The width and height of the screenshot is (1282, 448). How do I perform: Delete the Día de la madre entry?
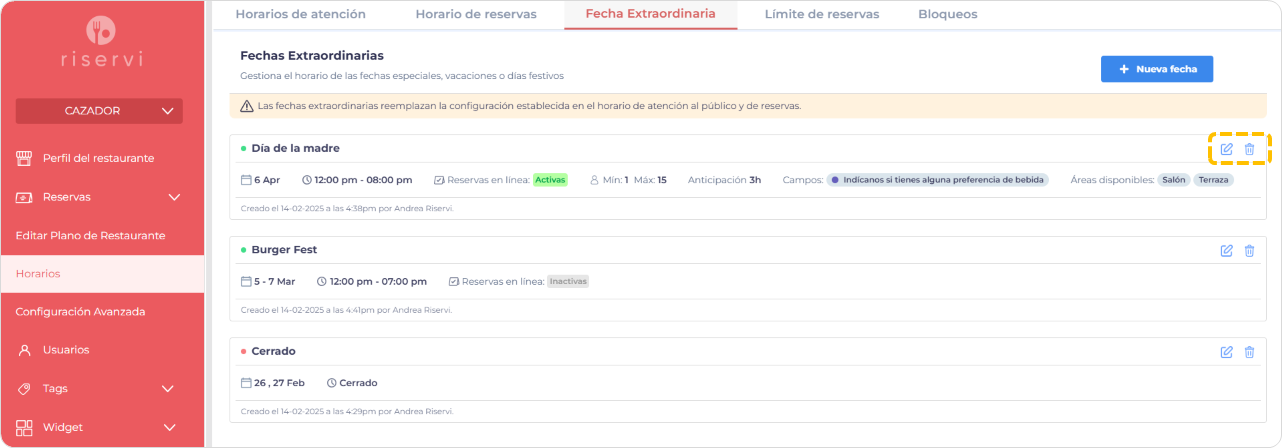(x=1249, y=149)
